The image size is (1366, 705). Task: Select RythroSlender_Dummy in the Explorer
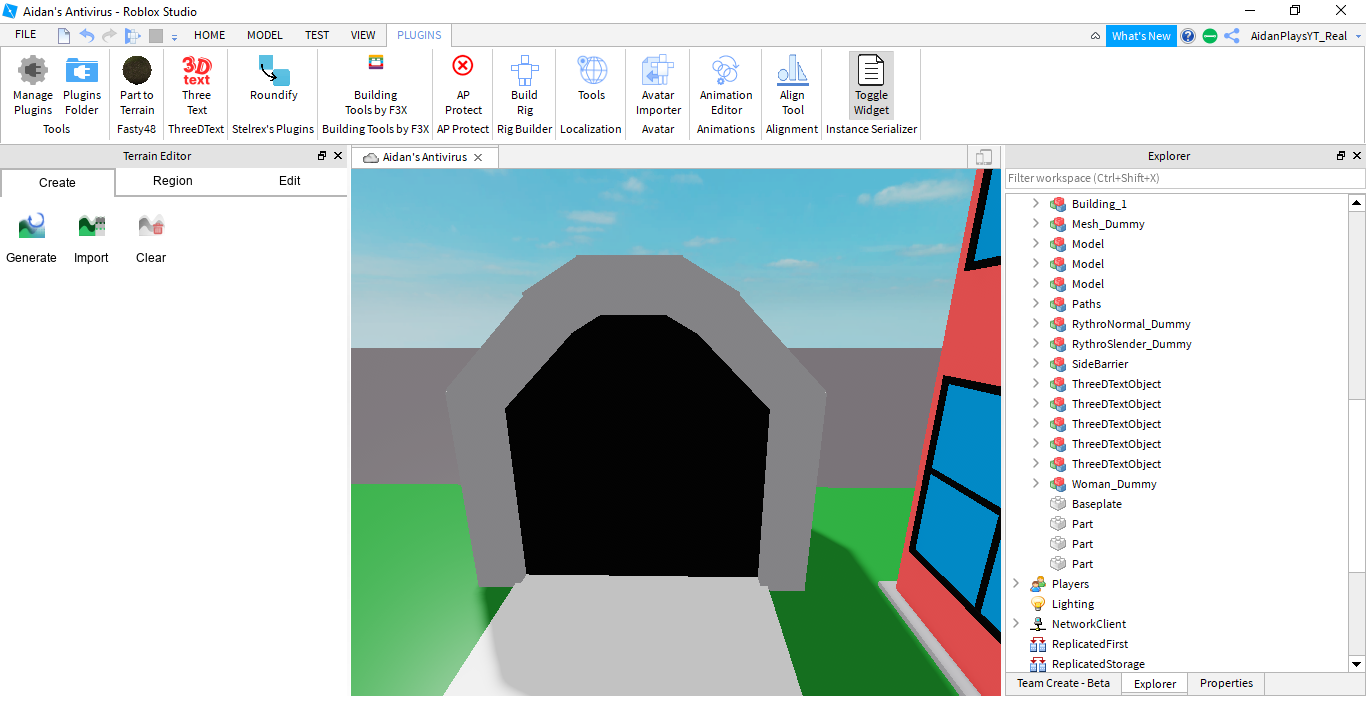click(x=1131, y=343)
